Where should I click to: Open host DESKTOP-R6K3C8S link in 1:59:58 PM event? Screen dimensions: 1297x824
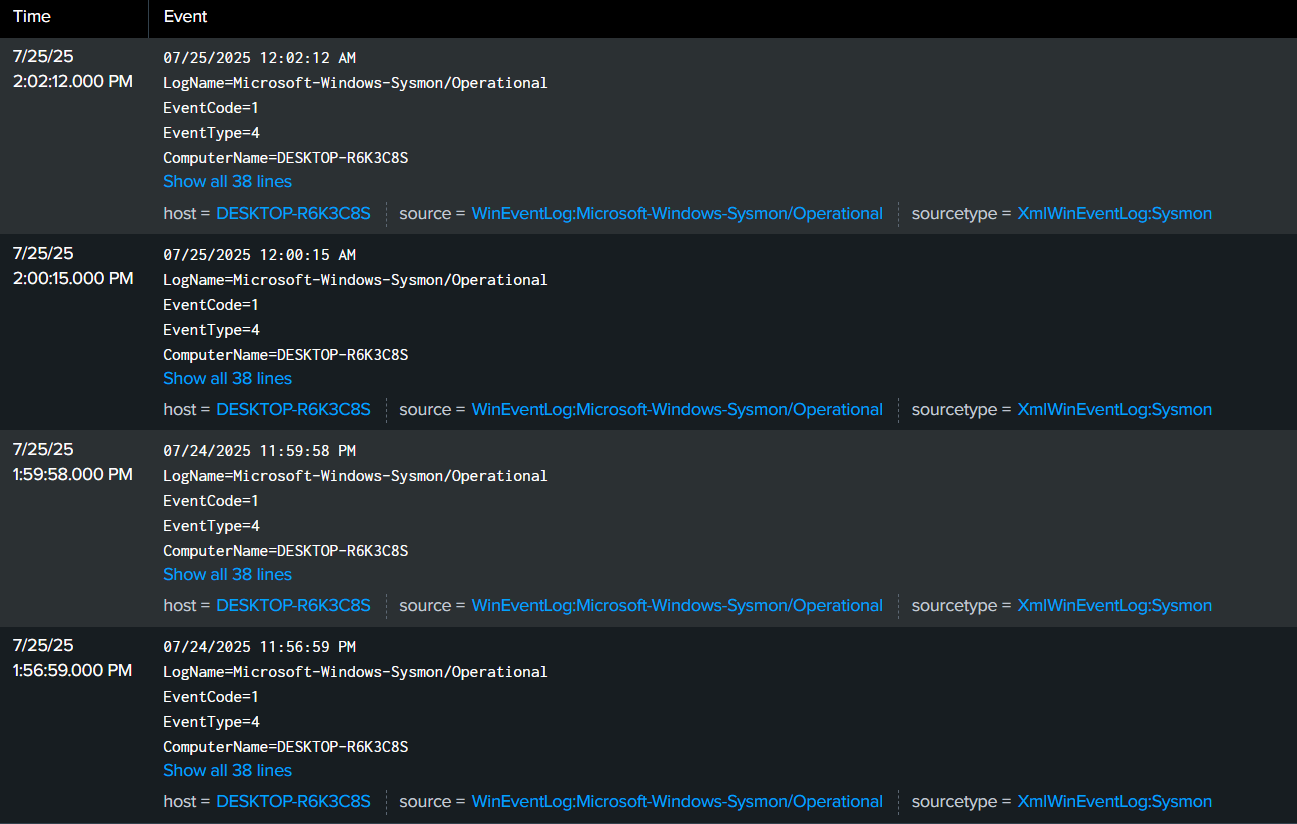pyautogui.click(x=293, y=606)
